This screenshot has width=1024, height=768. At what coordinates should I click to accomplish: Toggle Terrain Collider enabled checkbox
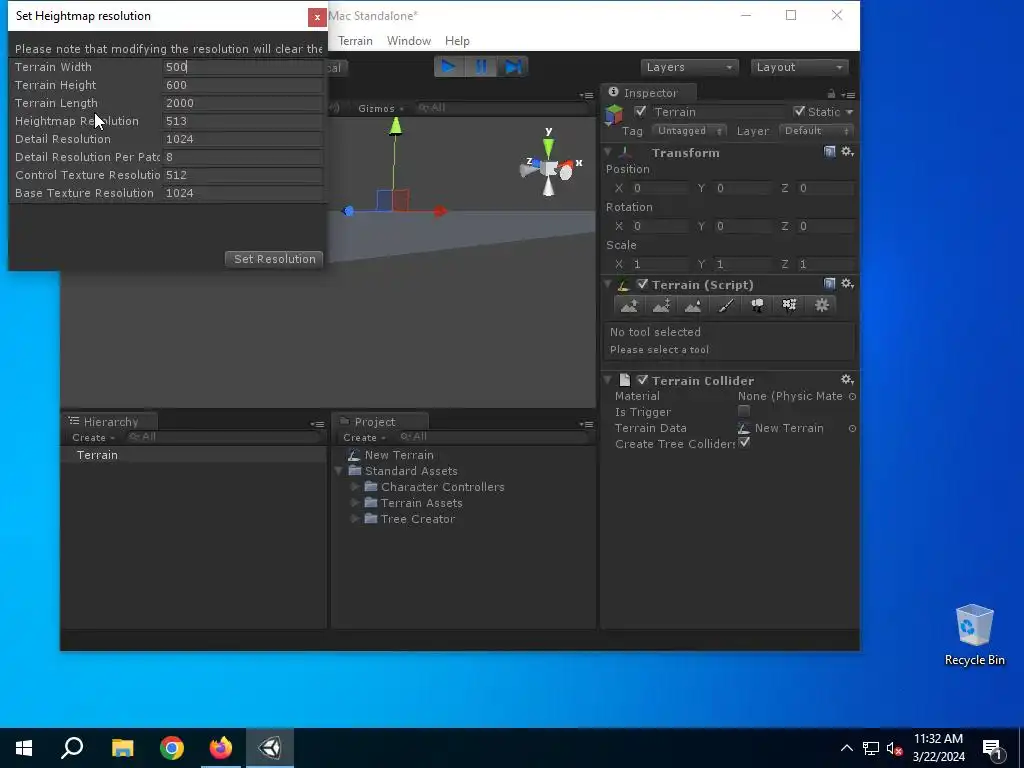click(642, 380)
